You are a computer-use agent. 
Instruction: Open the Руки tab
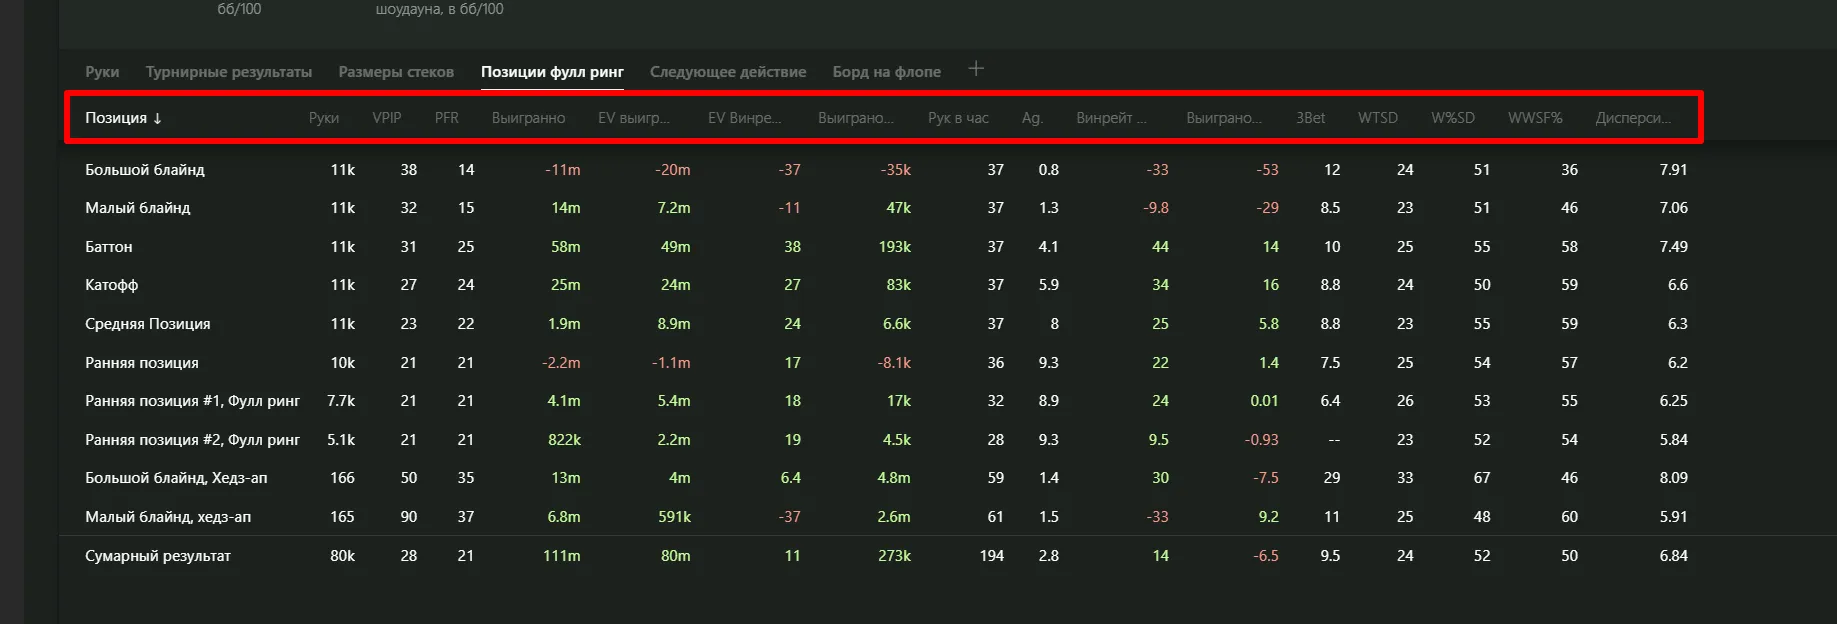(x=102, y=72)
